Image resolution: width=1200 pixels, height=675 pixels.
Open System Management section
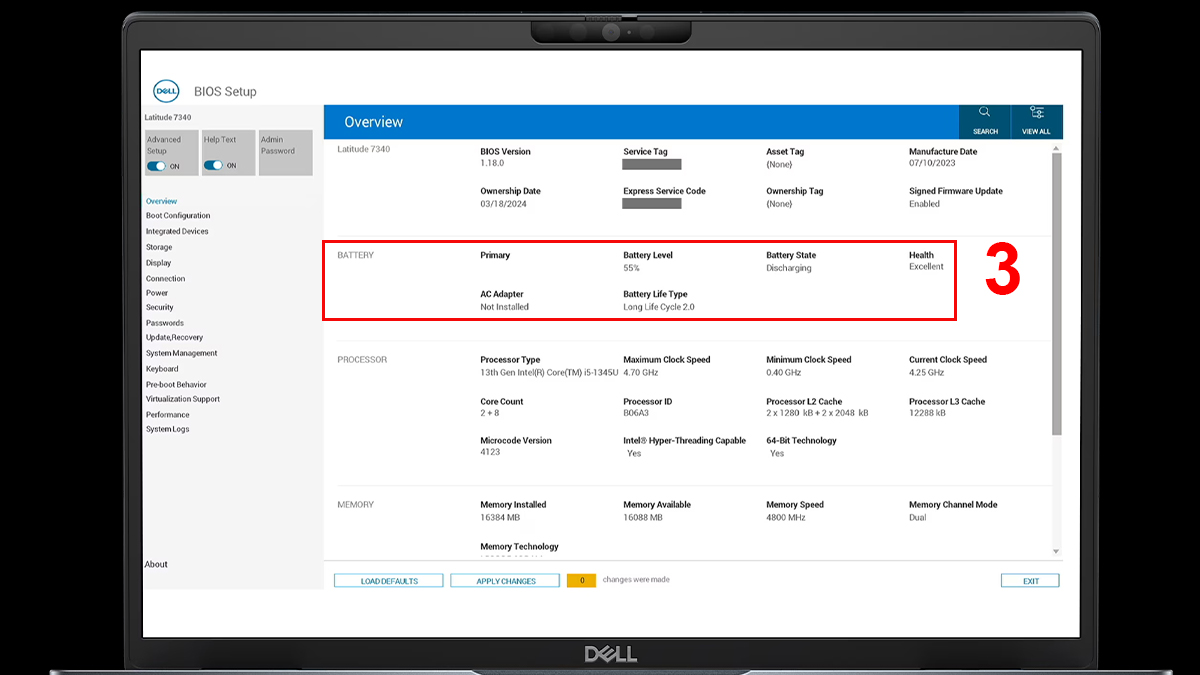click(181, 353)
